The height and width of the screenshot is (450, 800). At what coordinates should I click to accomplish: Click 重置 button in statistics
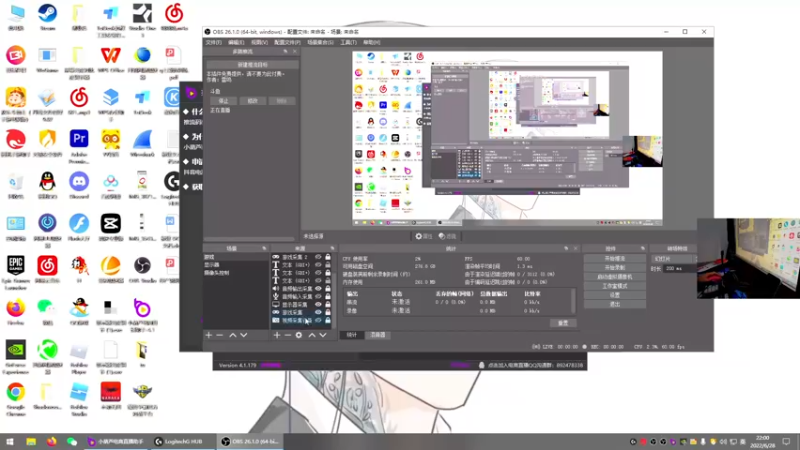click(x=563, y=323)
